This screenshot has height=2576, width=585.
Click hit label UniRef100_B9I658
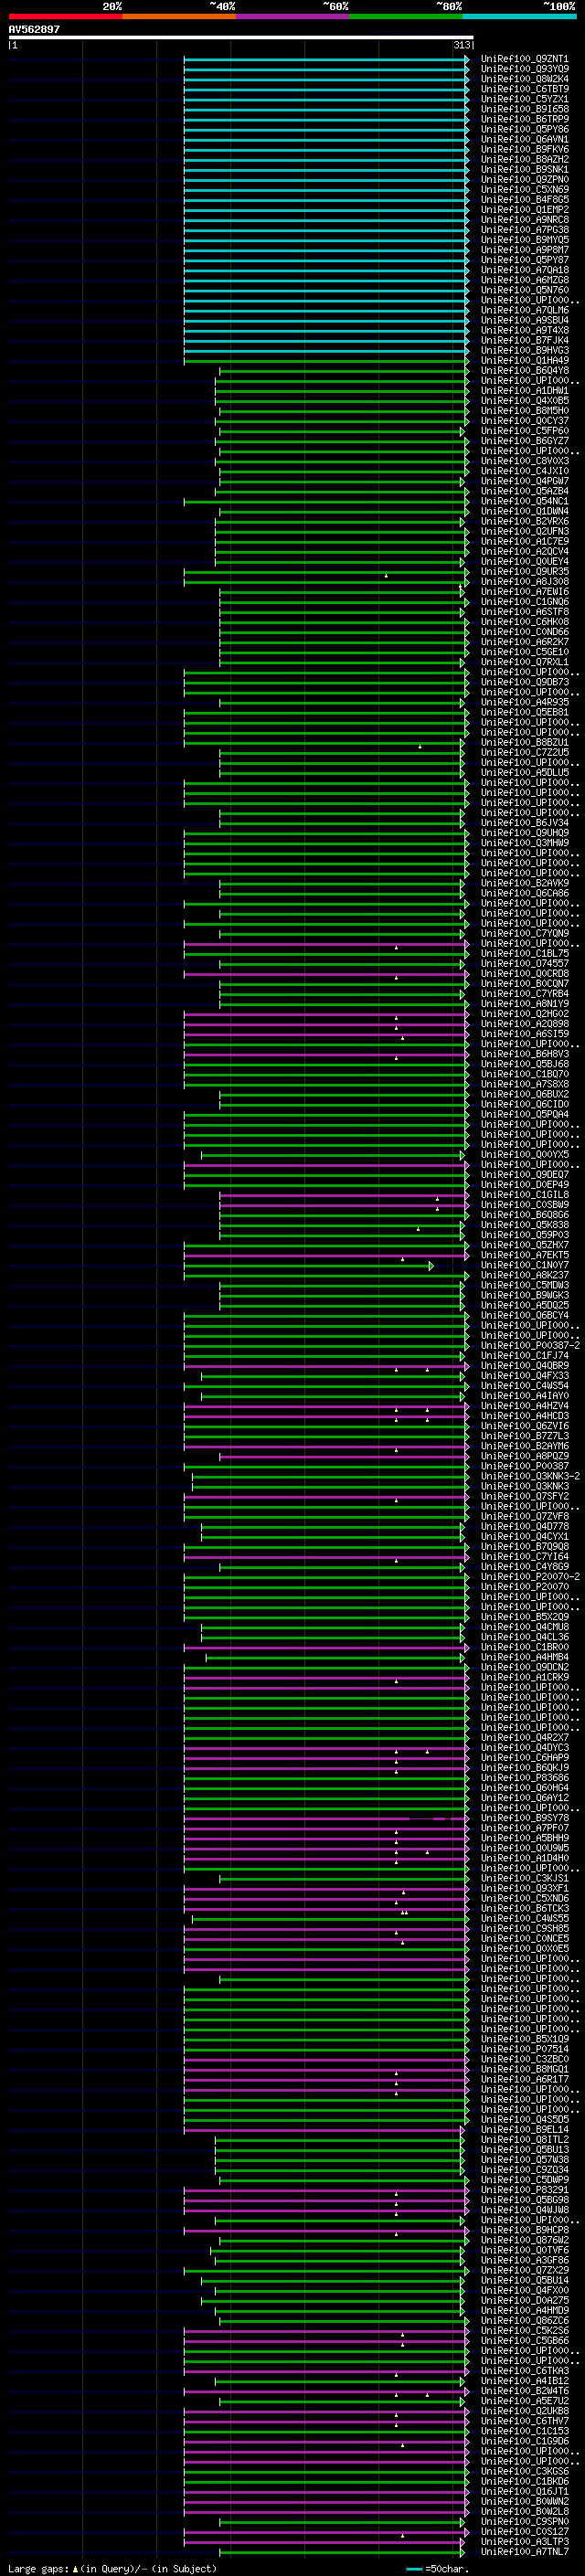[x=524, y=109]
